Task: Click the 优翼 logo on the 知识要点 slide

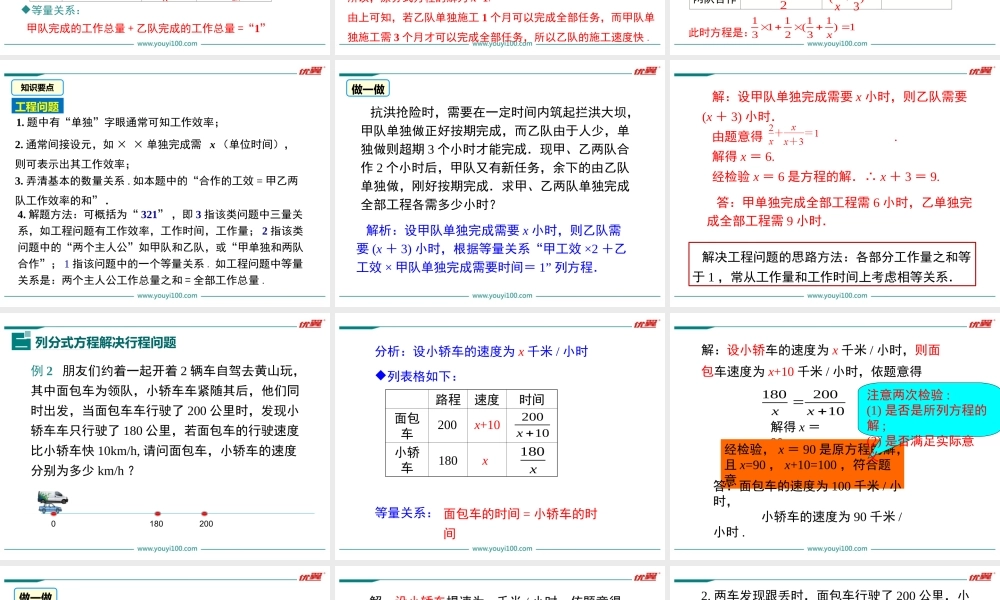Action: pyautogui.click(x=311, y=71)
